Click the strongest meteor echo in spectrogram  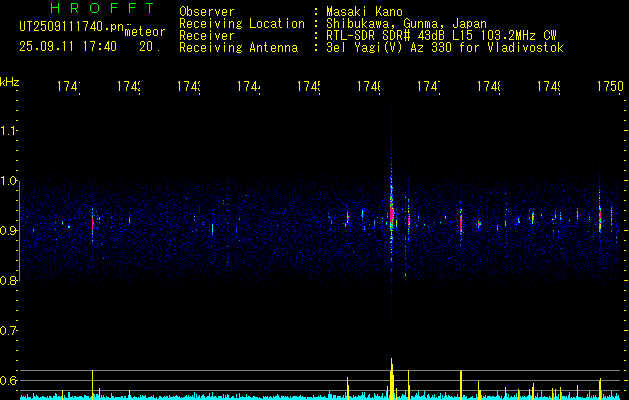(392, 213)
